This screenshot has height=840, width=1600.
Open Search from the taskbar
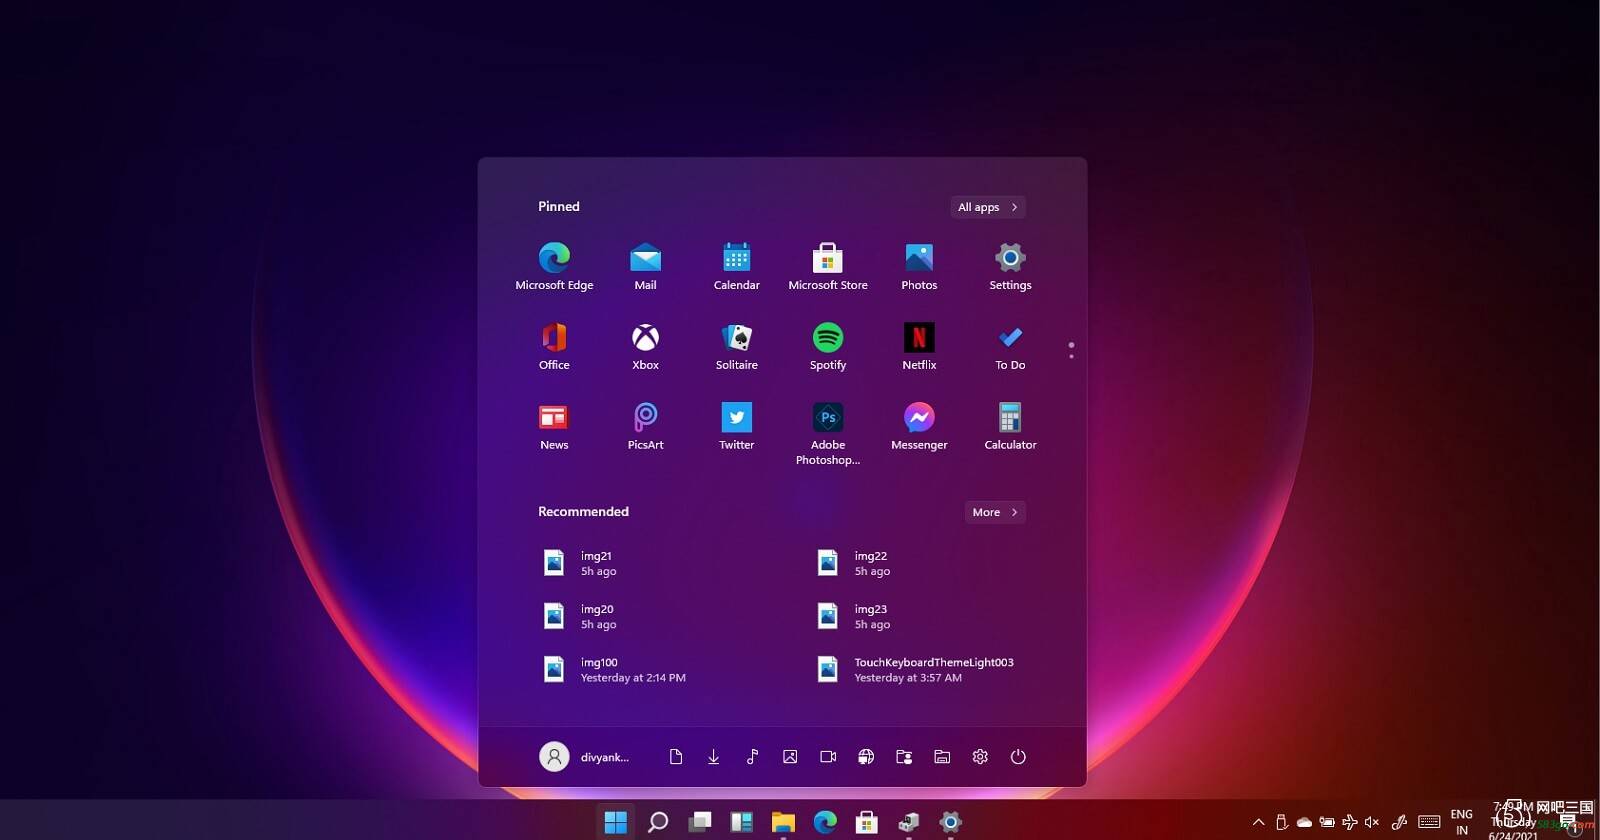(x=658, y=822)
